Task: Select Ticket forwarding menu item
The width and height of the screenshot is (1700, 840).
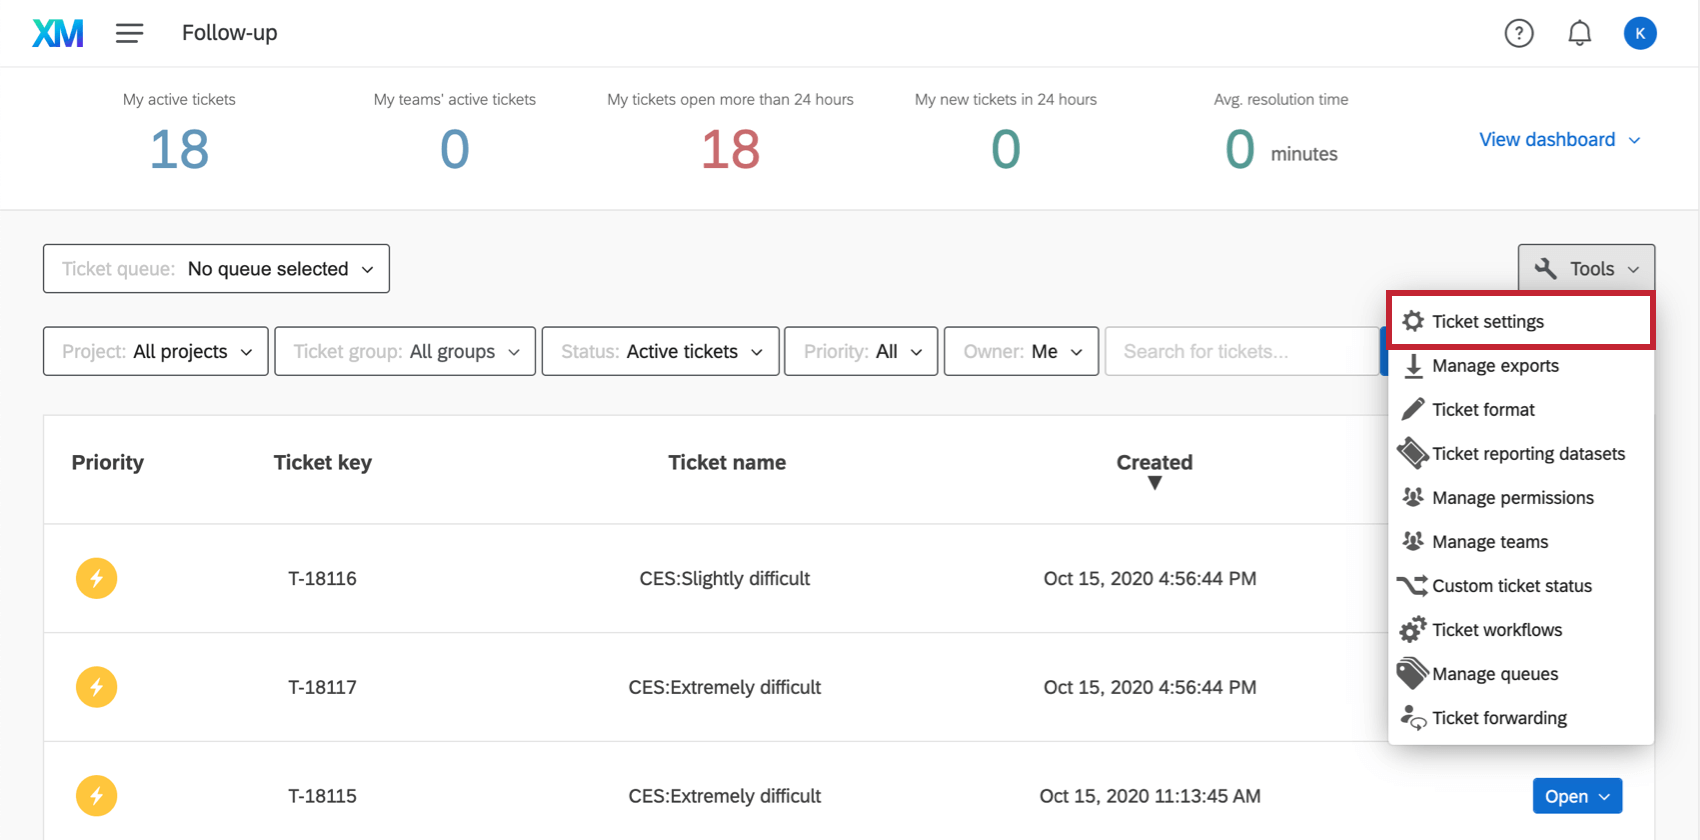Action: [1521, 717]
